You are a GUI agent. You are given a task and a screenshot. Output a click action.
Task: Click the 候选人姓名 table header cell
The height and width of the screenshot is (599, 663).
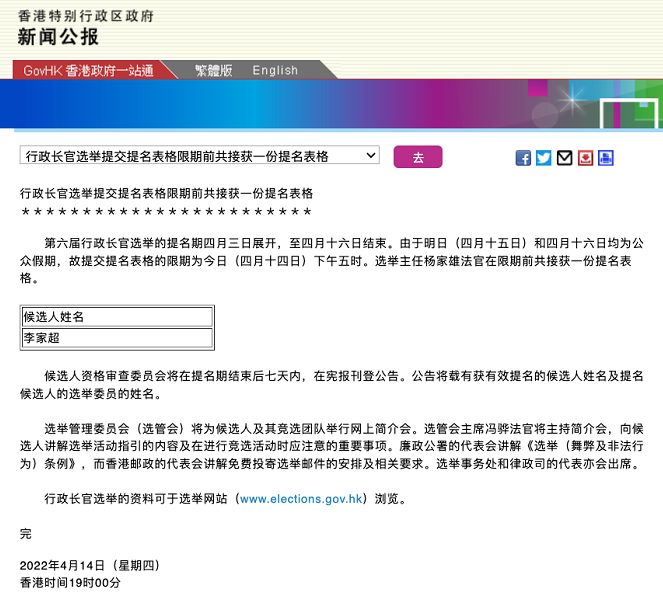pyautogui.click(x=117, y=317)
